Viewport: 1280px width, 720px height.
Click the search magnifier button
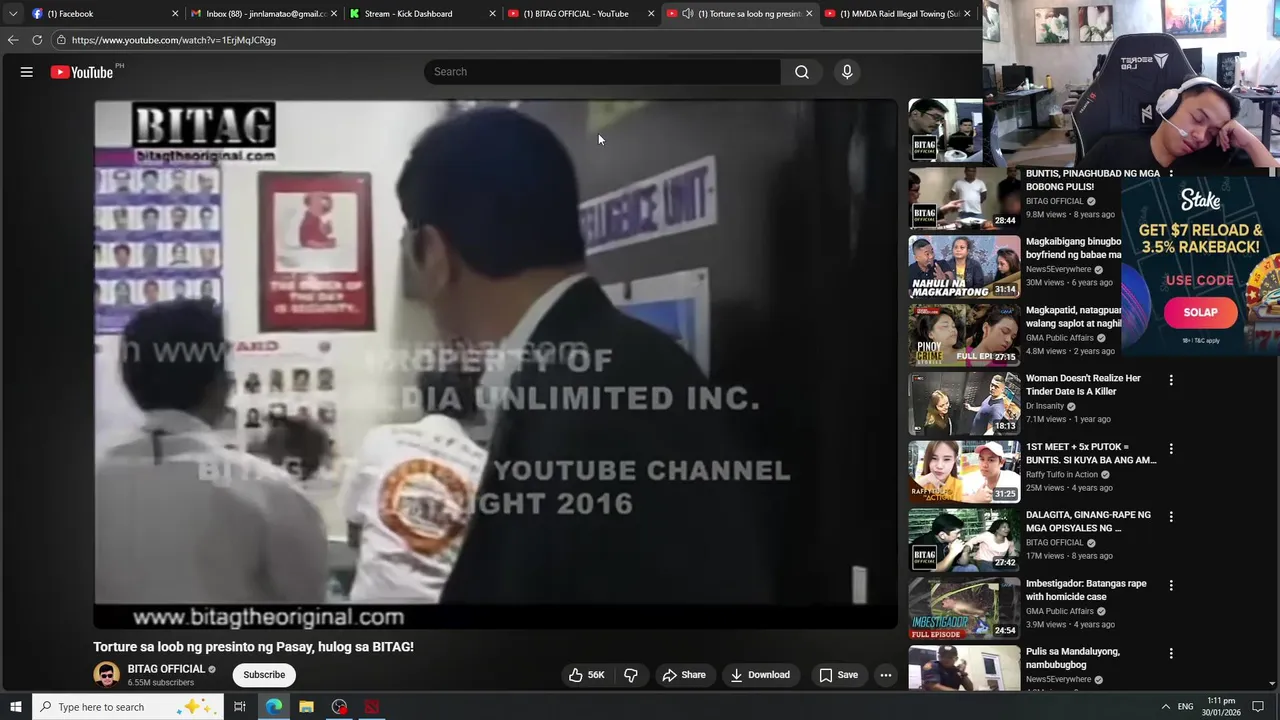click(802, 72)
